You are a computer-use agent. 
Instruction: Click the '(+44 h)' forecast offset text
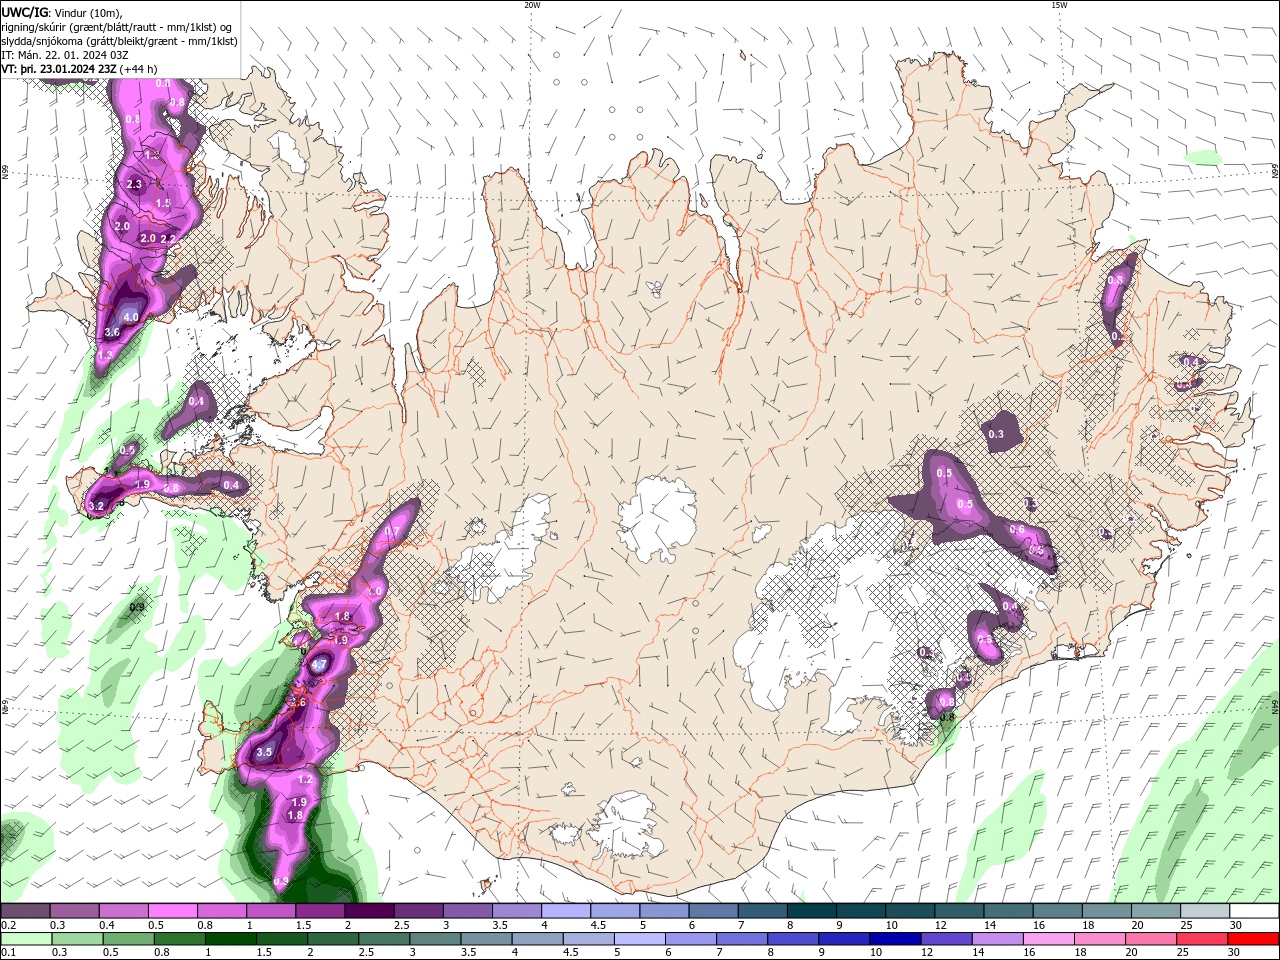coord(139,69)
